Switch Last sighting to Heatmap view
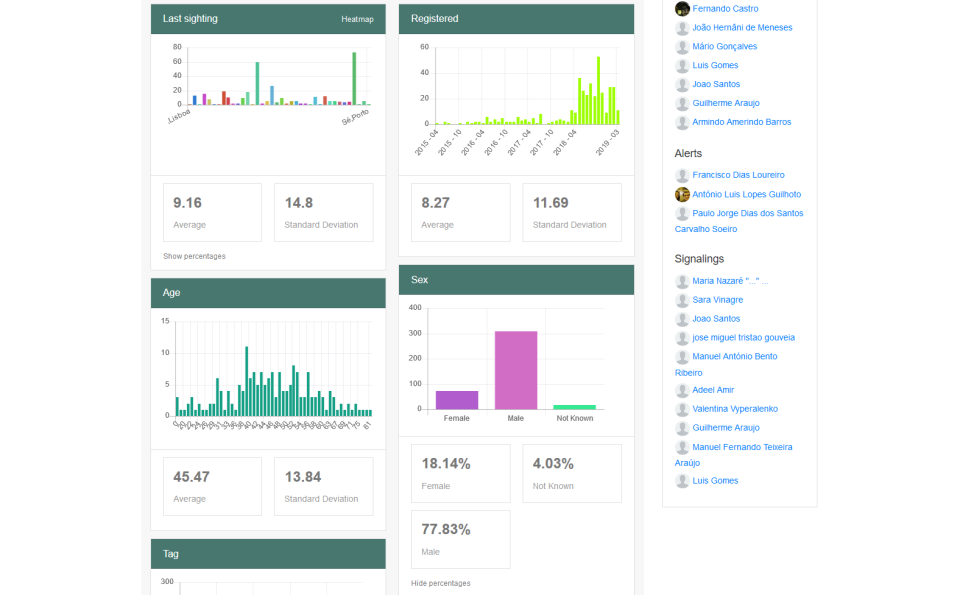This screenshot has width=960, height=595. 357,18
